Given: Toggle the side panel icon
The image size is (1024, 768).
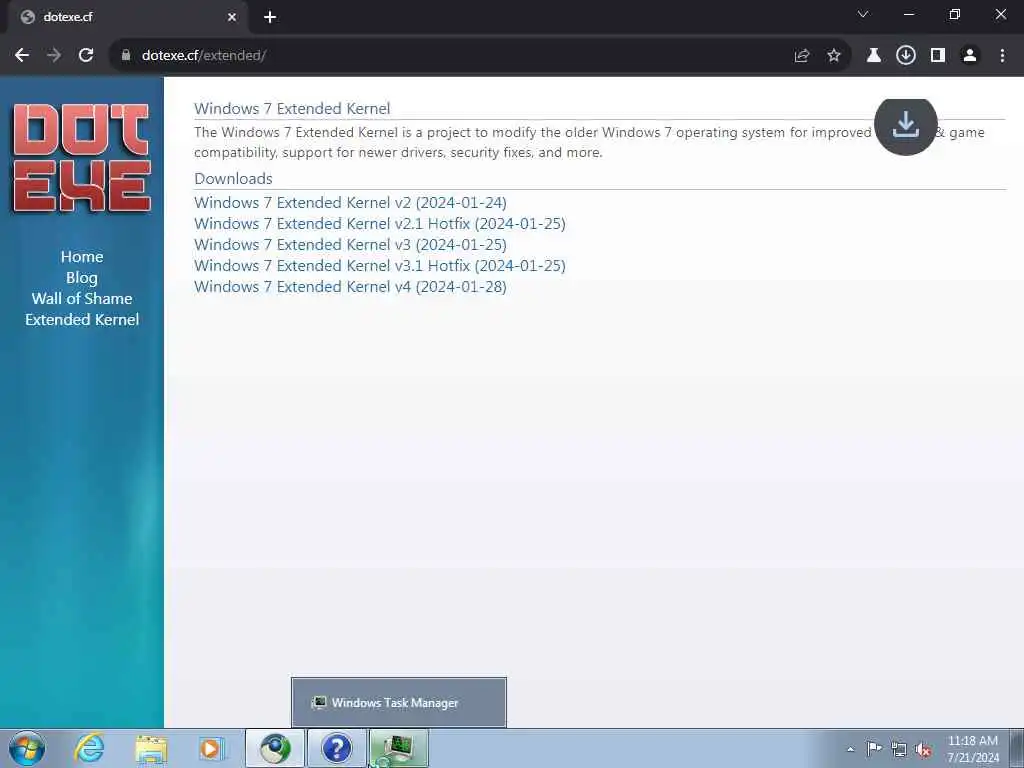Looking at the screenshot, I should tap(938, 56).
